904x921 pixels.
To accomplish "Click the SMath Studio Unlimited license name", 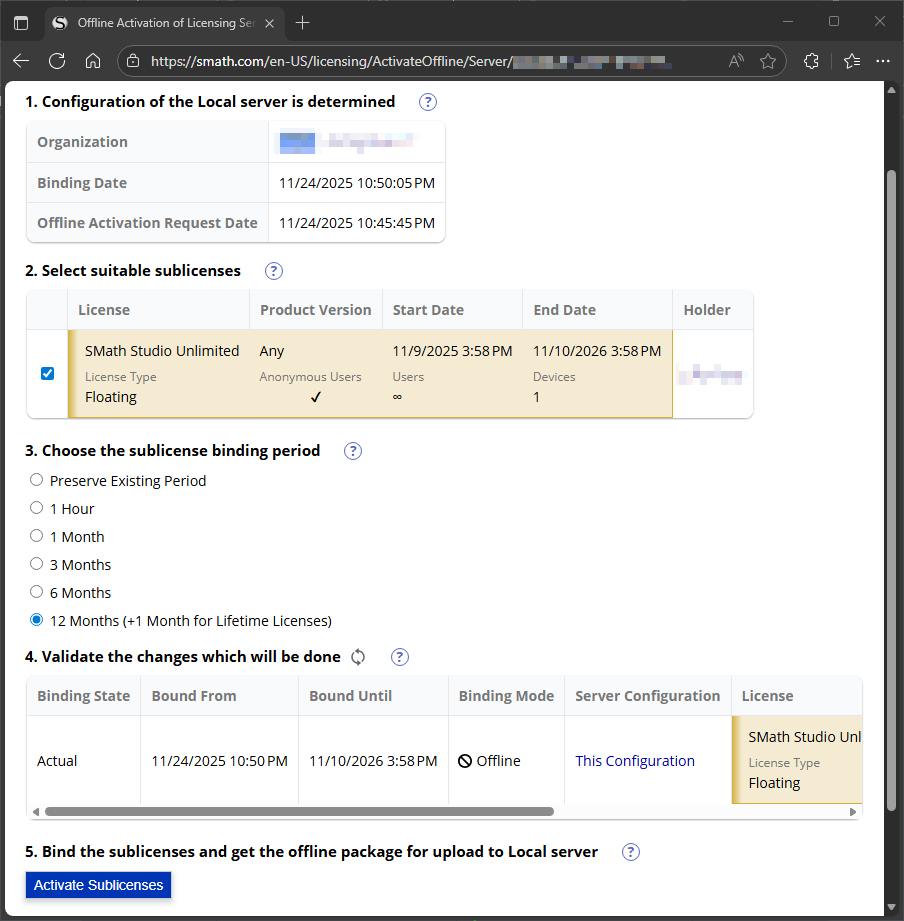I will click(162, 351).
